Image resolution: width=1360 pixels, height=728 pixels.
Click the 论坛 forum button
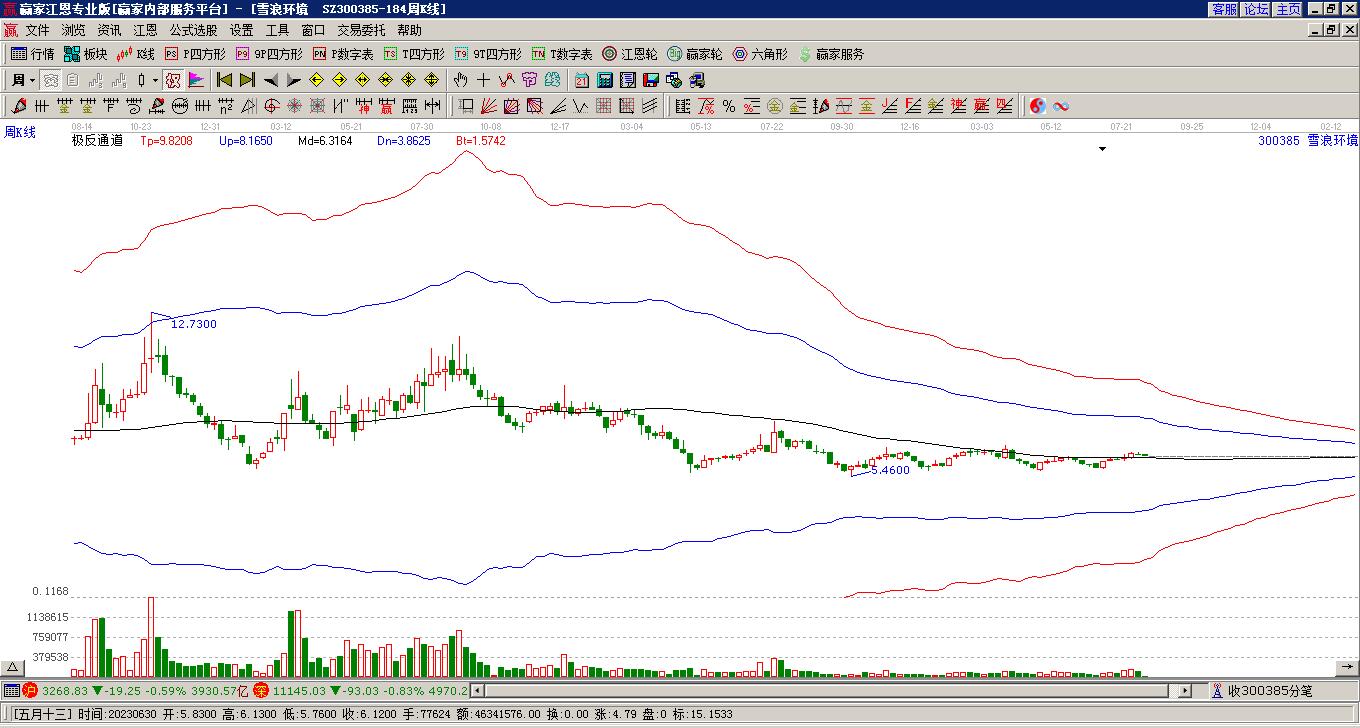point(1256,9)
